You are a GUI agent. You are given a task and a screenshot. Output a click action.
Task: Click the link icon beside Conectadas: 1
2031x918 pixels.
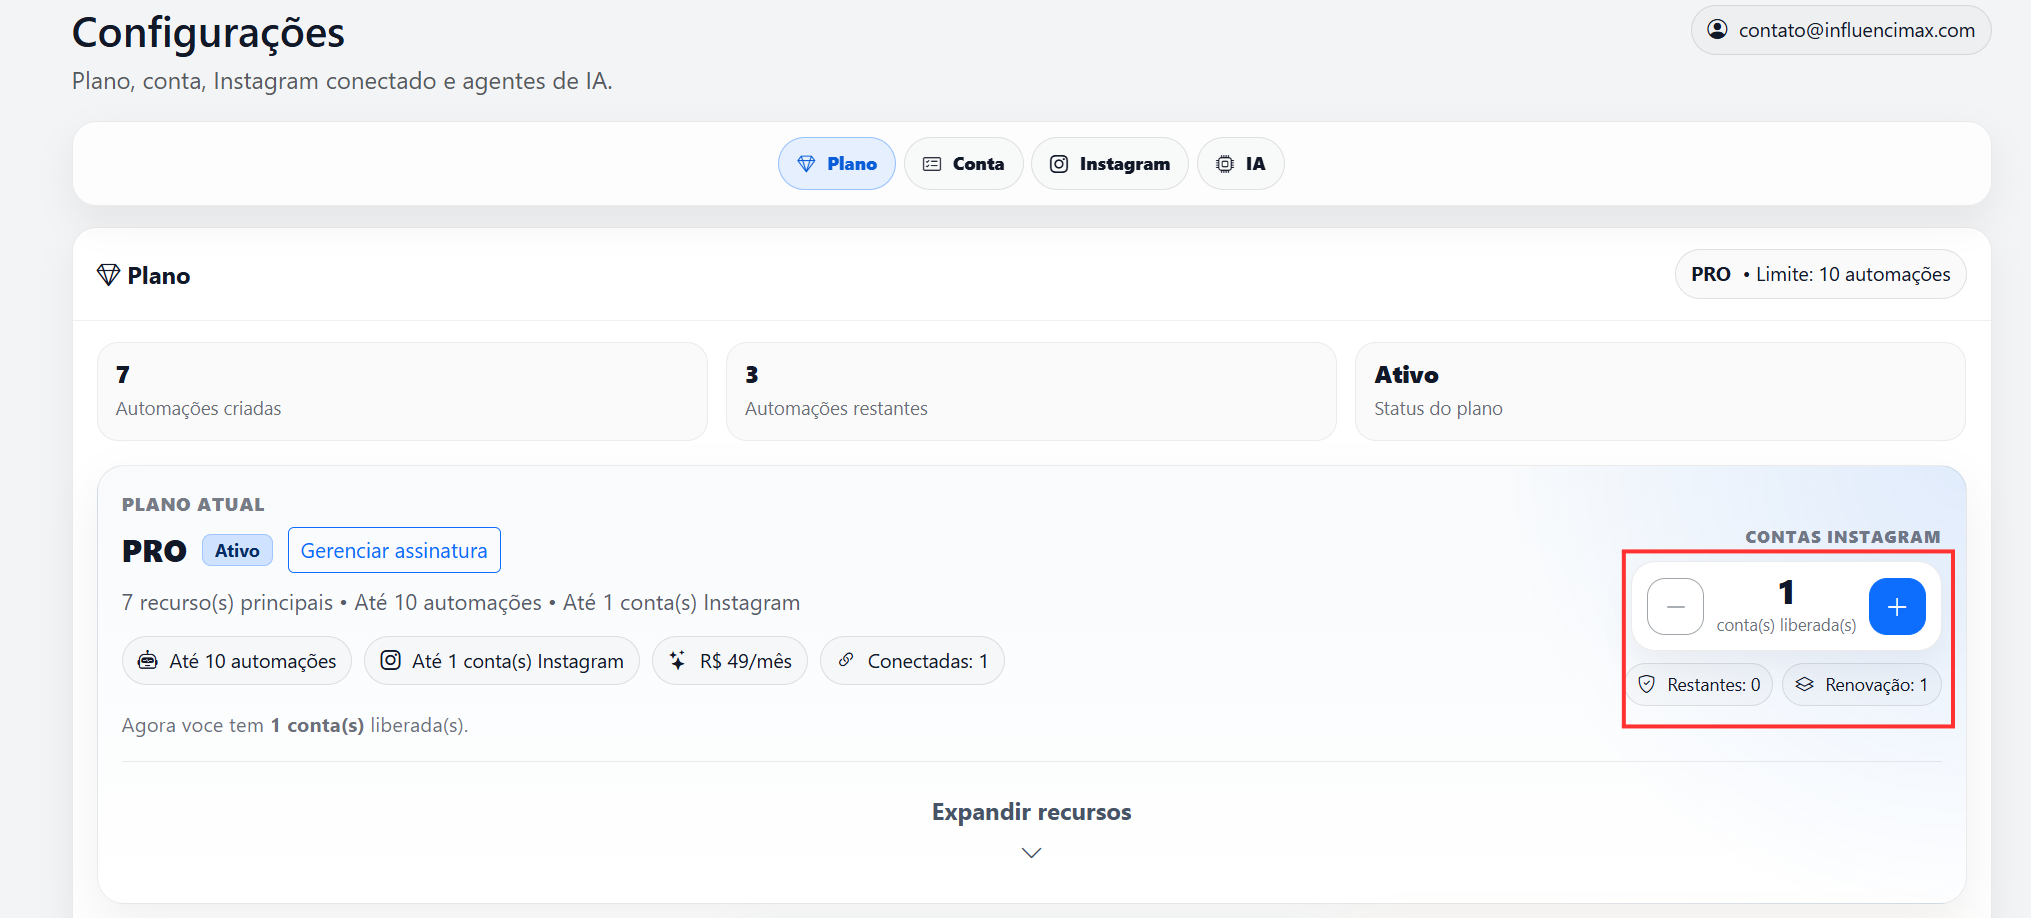pyautogui.click(x=846, y=660)
